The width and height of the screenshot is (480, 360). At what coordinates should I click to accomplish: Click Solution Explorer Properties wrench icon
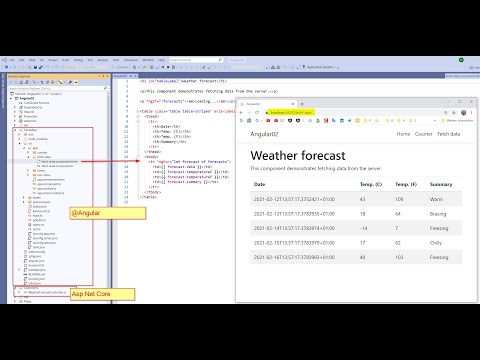(x=70, y=82)
